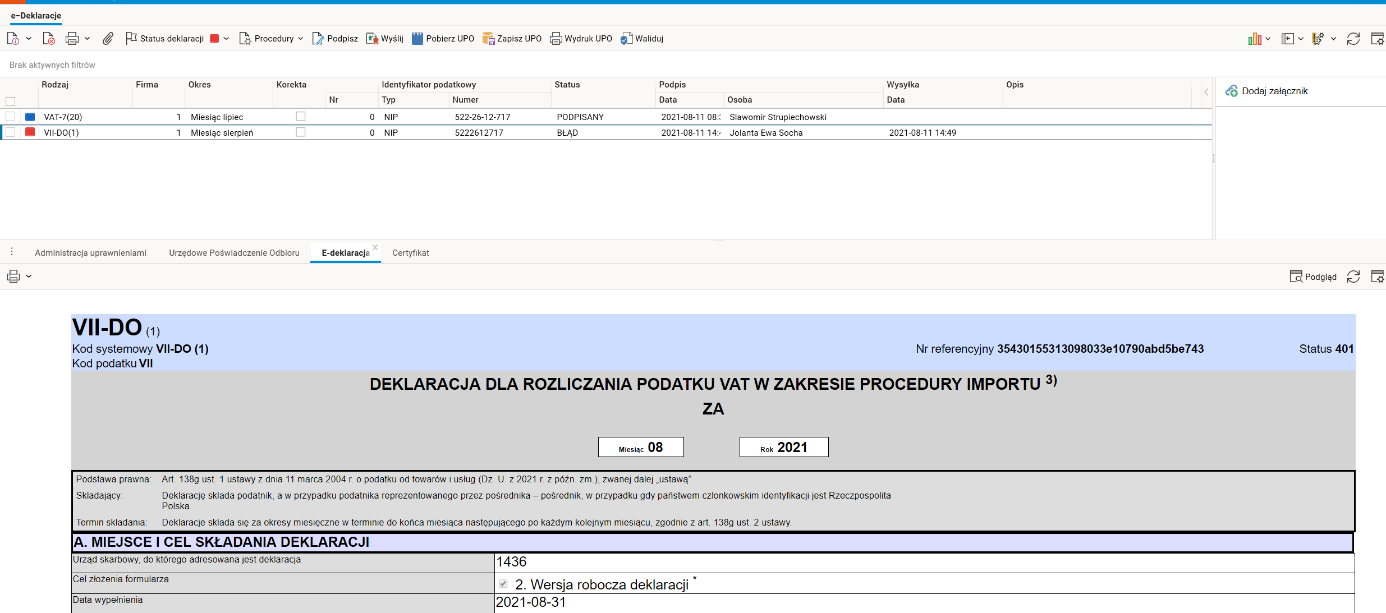
Task: Open dropdown beside red status square
Action: coord(227,38)
